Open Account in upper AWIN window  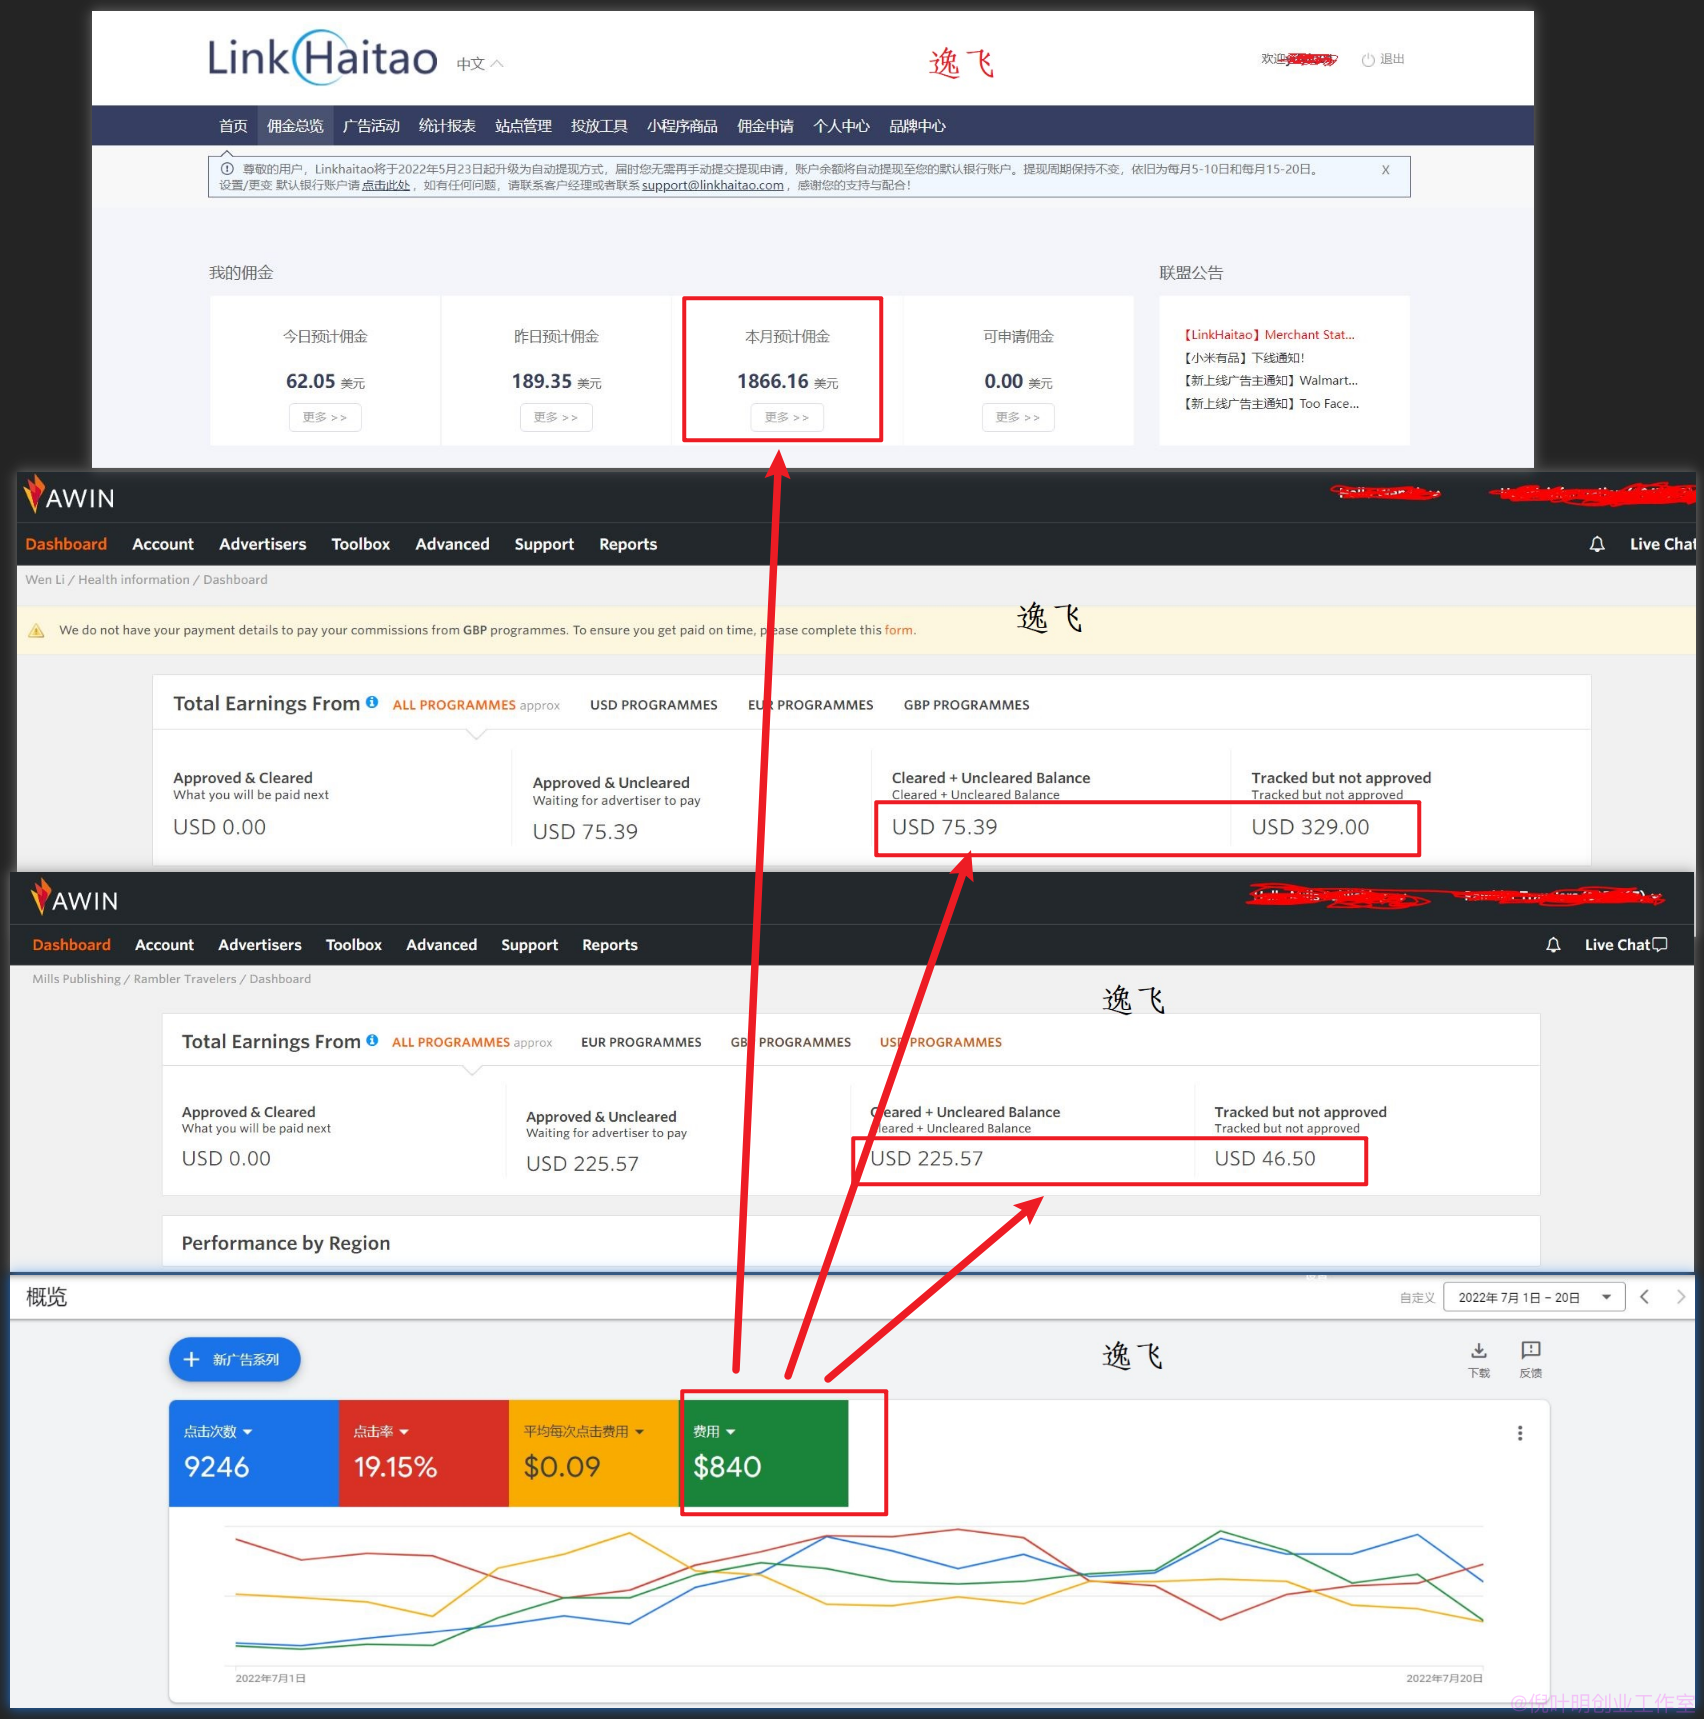click(163, 544)
